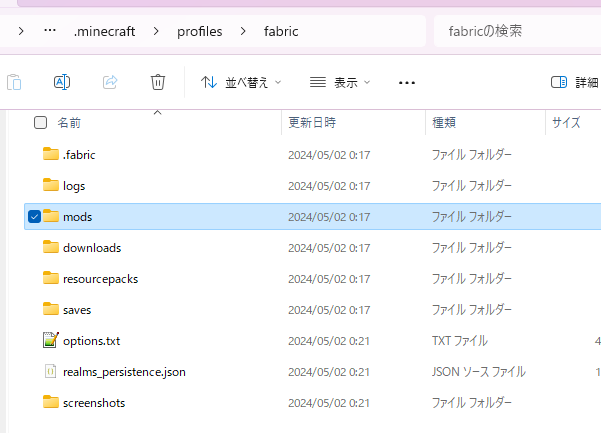Viewport: 601px width, 433px height.
Task: Click the fabric breadcrumb segment
Action: tap(281, 31)
